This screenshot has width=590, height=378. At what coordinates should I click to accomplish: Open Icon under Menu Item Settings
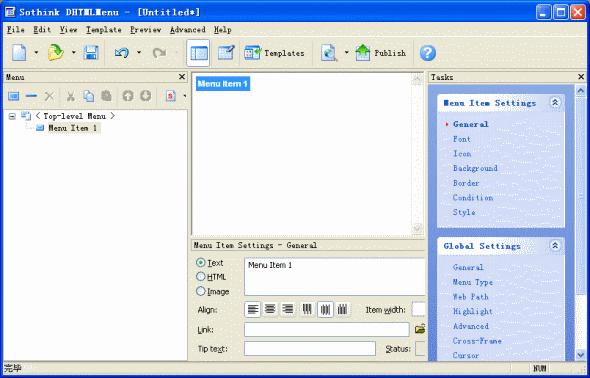[x=462, y=153]
